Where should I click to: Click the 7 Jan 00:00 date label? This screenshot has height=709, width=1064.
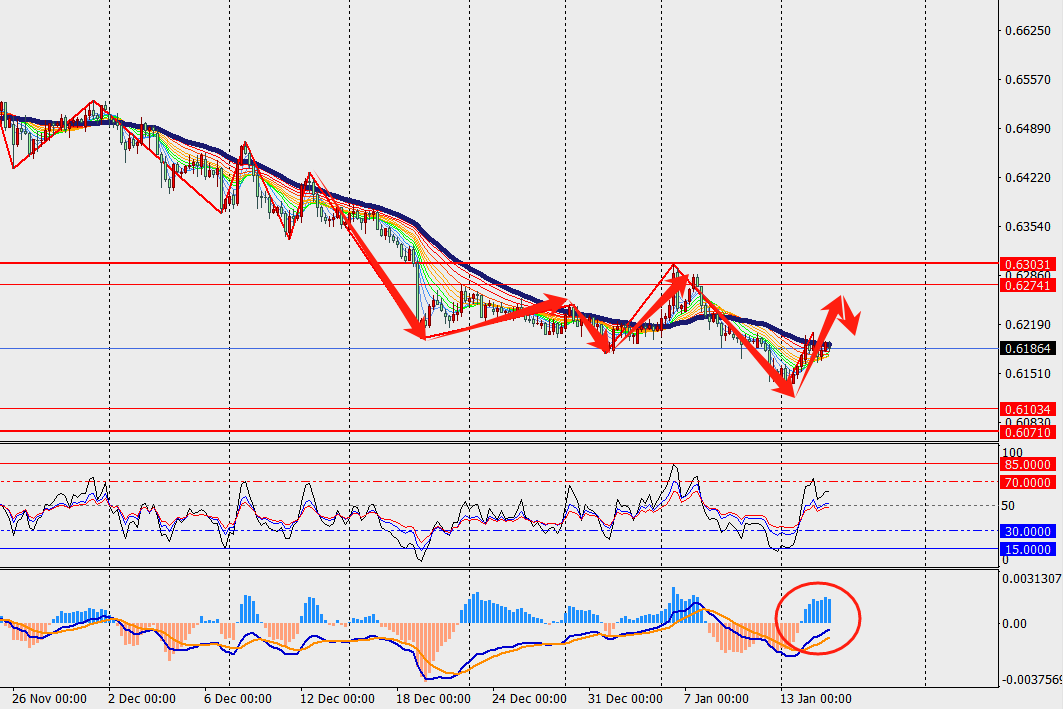pos(716,699)
